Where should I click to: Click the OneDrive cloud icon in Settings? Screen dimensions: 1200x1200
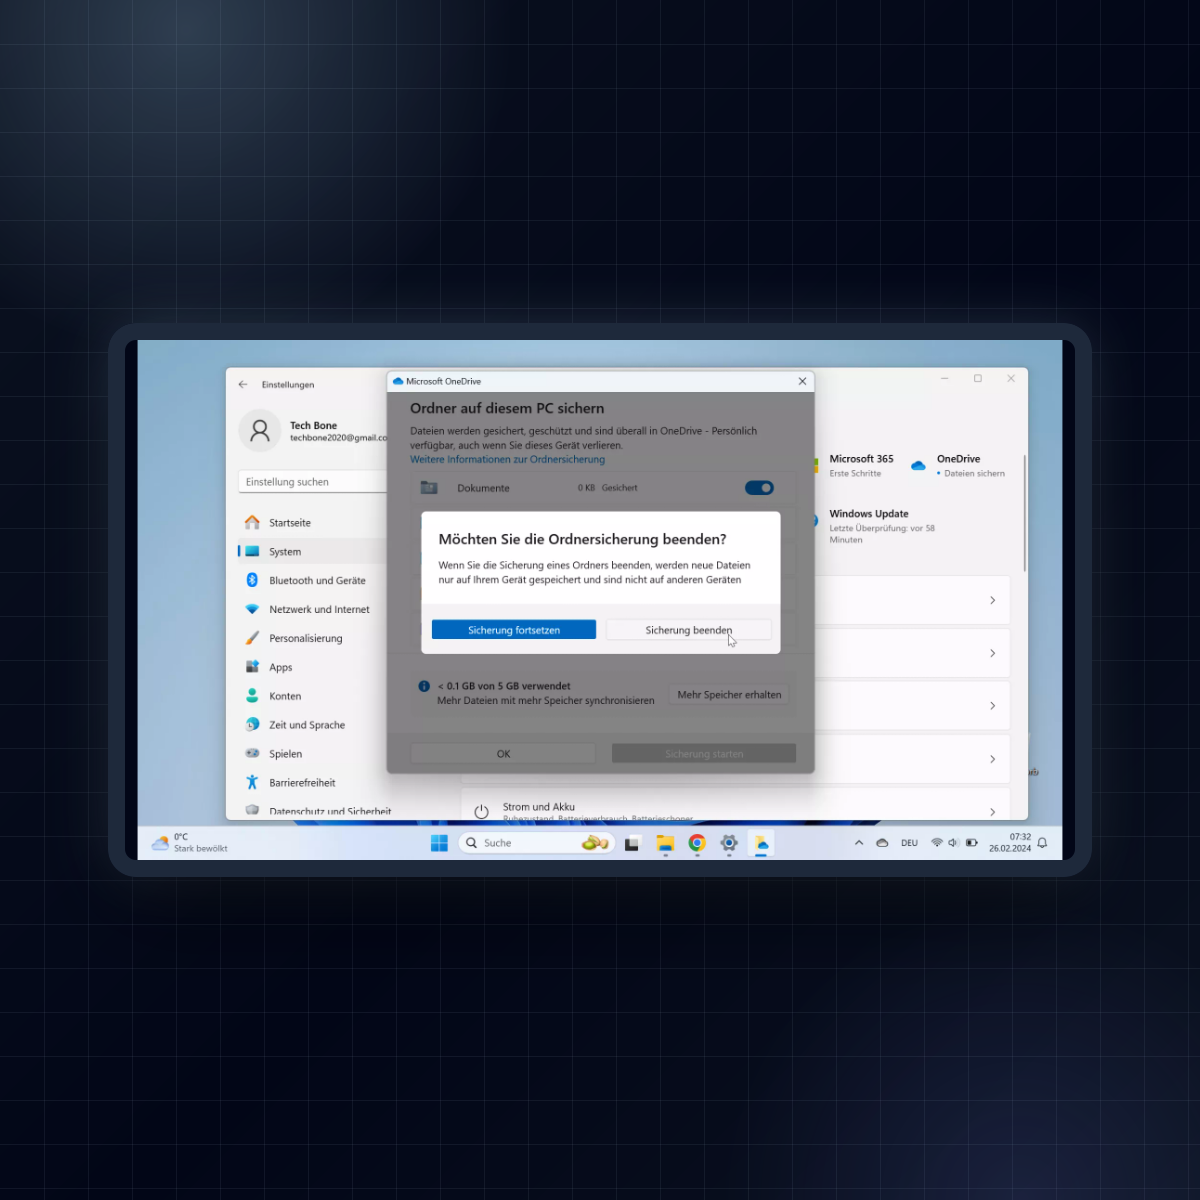point(918,466)
